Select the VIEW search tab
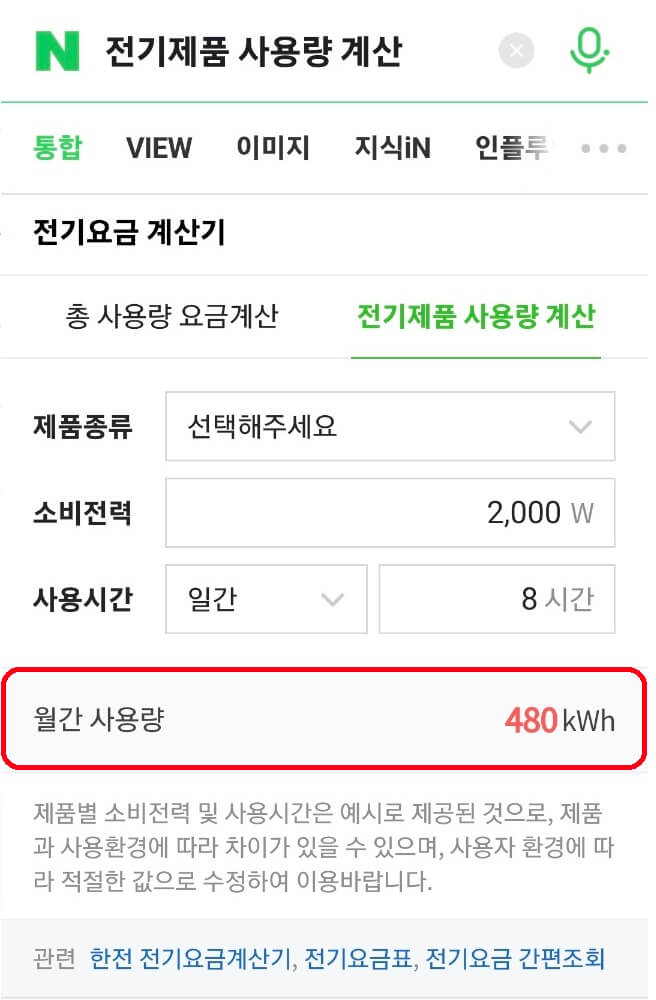Image resolution: width=656 pixels, height=1000 pixels. click(x=158, y=148)
